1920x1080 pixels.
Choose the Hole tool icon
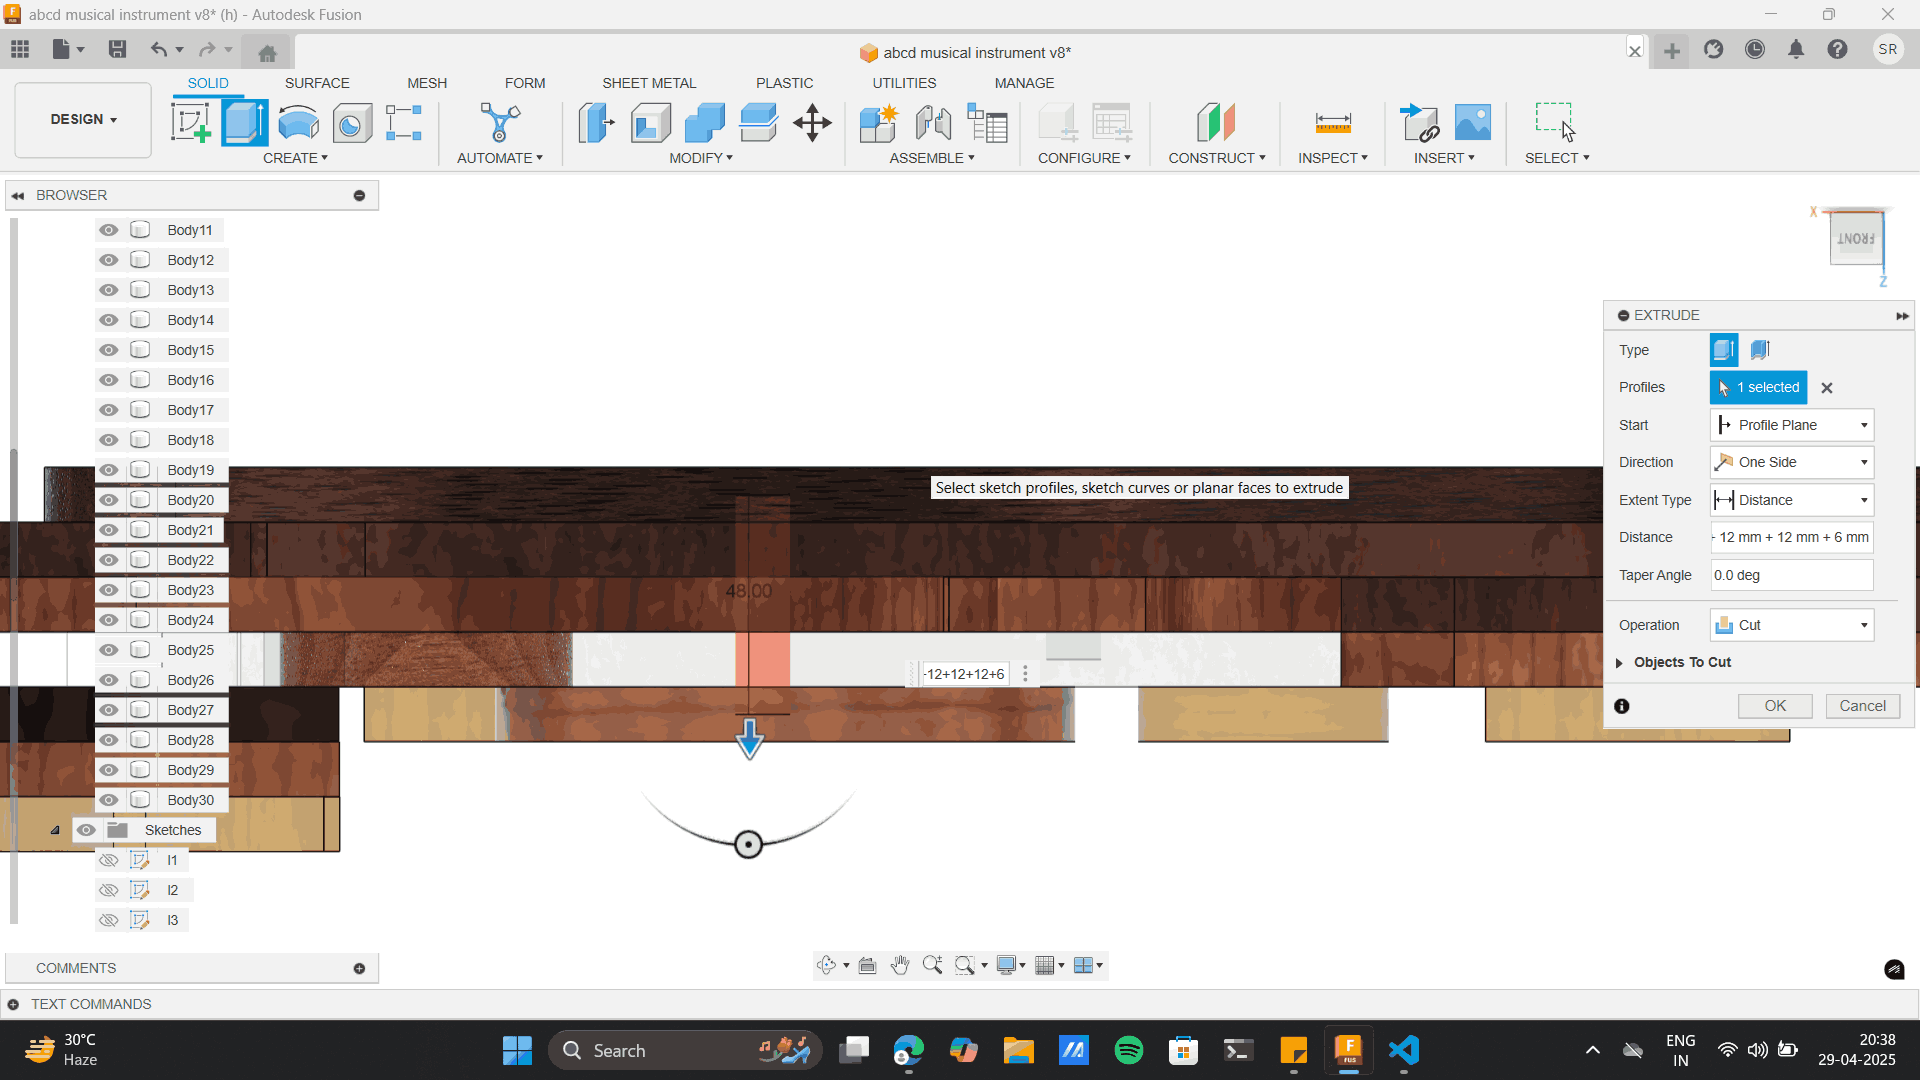pos(351,123)
